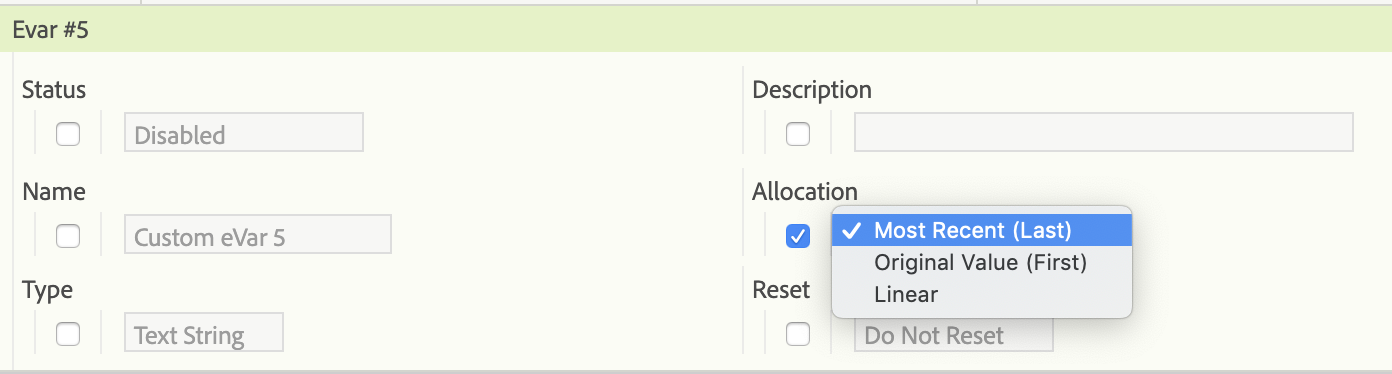
Task: Click the empty Description text field
Action: click(1104, 133)
